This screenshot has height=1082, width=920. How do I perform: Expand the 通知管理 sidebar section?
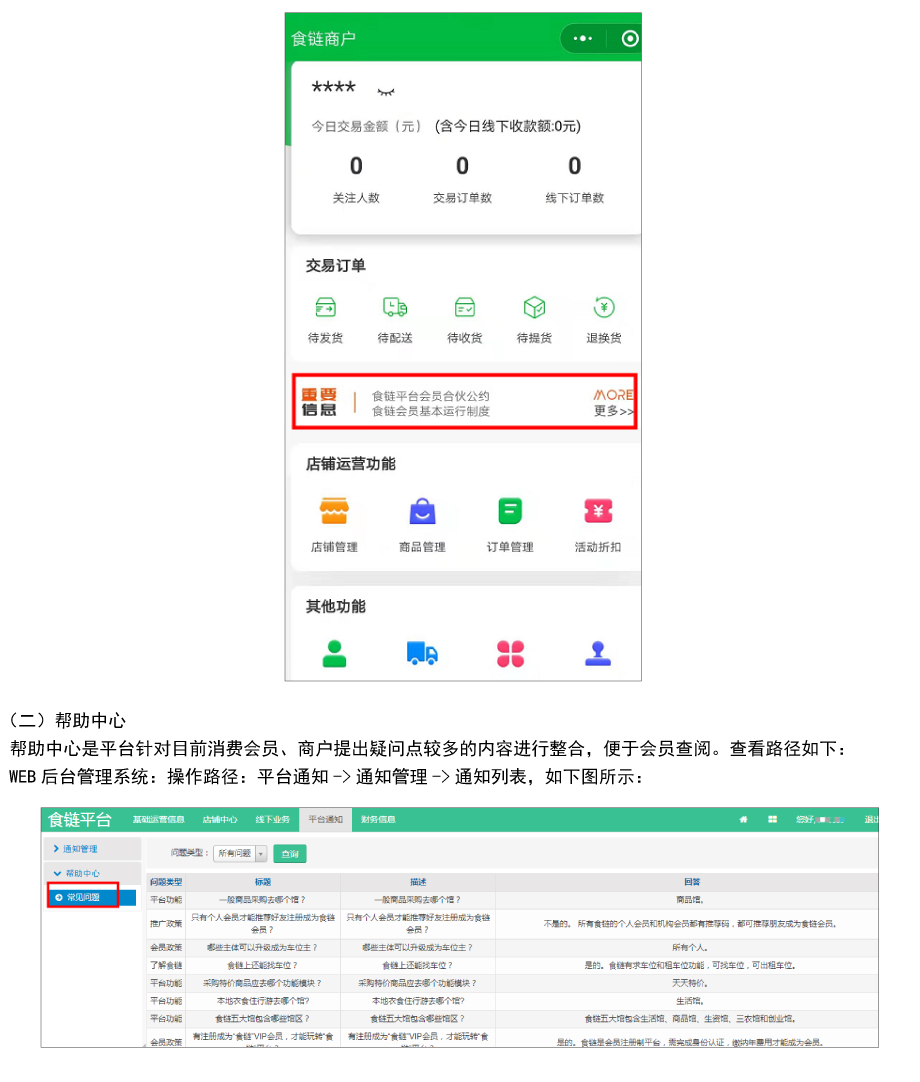80,849
